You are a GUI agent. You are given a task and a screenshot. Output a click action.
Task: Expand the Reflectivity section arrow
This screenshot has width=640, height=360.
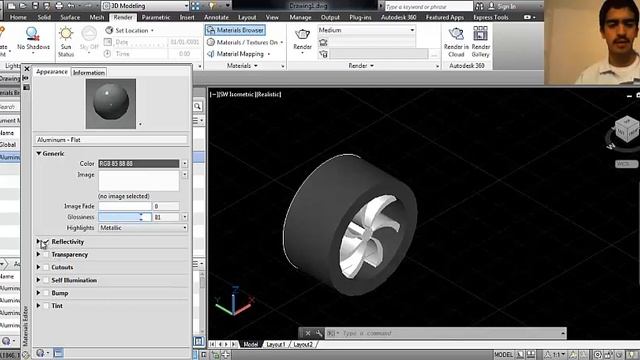click(38, 242)
